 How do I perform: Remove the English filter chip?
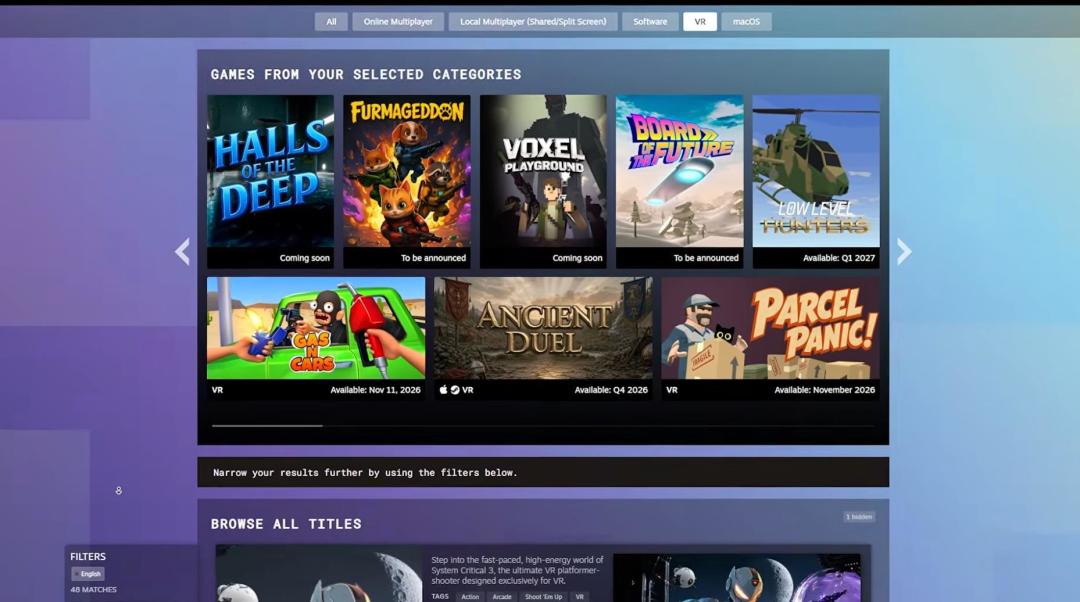[88, 574]
